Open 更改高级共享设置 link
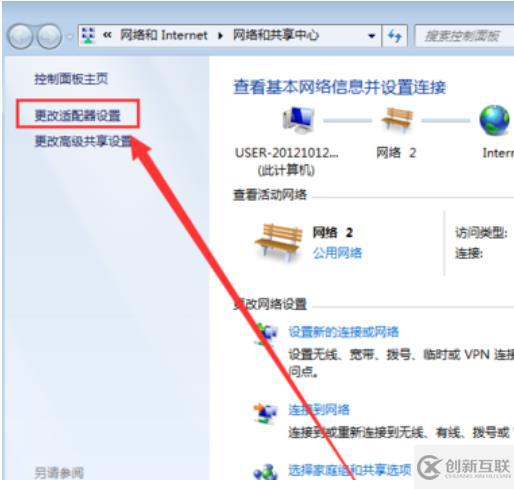This screenshot has height=489, width=514. tap(83, 141)
